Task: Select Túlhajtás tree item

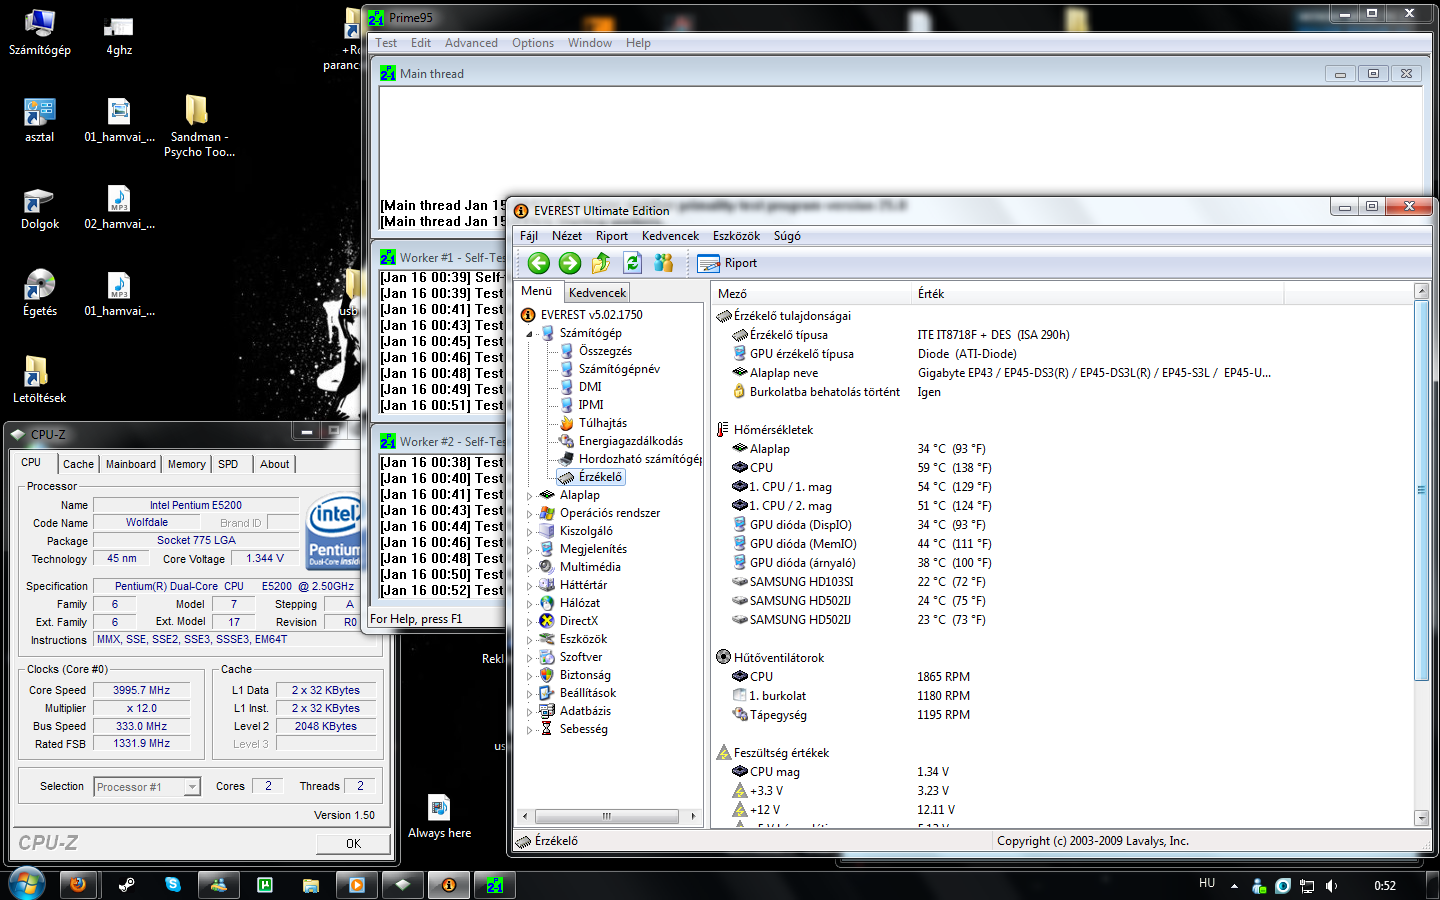Action: point(603,423)
